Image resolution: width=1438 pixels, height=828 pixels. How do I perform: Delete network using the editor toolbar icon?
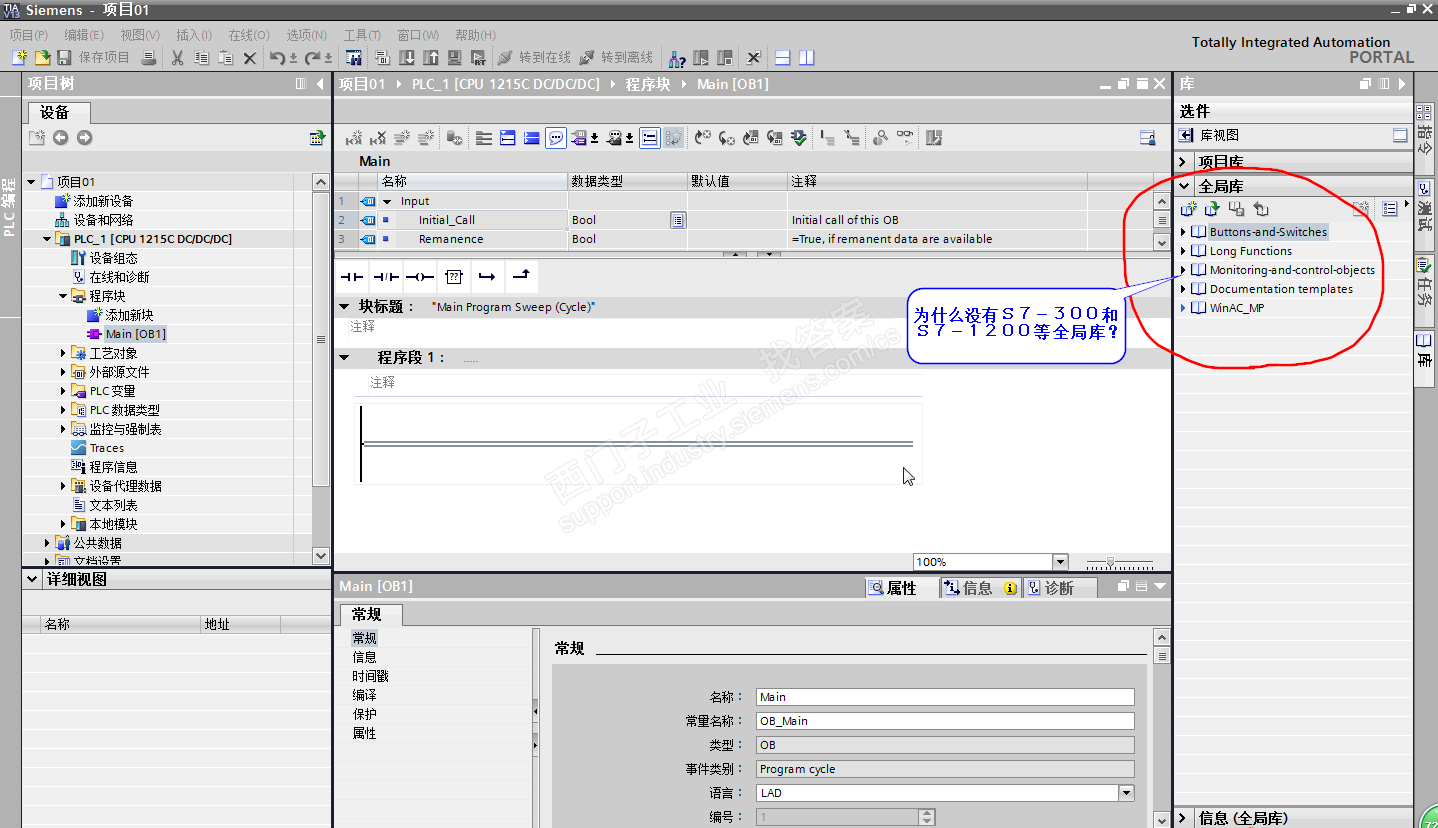[378, 138]
